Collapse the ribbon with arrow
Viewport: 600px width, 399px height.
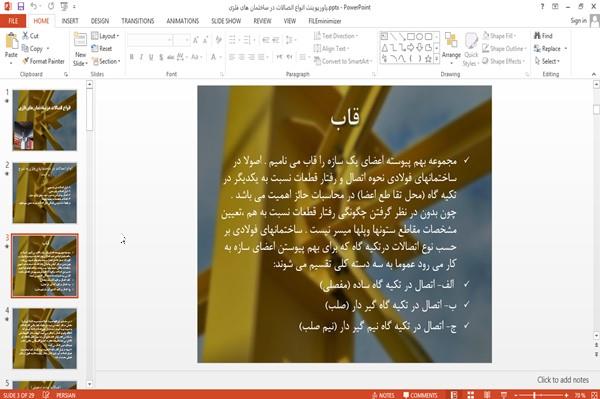click(594, 74)
